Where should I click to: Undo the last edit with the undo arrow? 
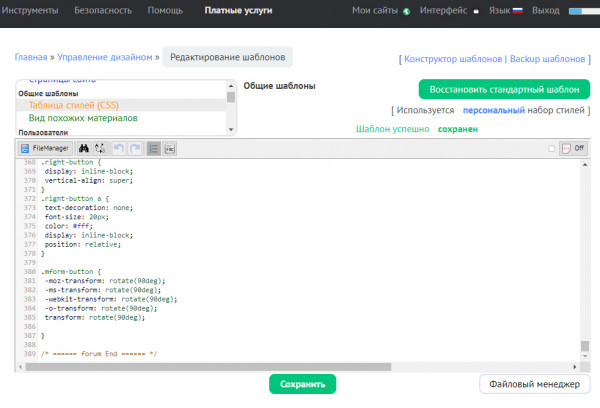pos(119,148)
